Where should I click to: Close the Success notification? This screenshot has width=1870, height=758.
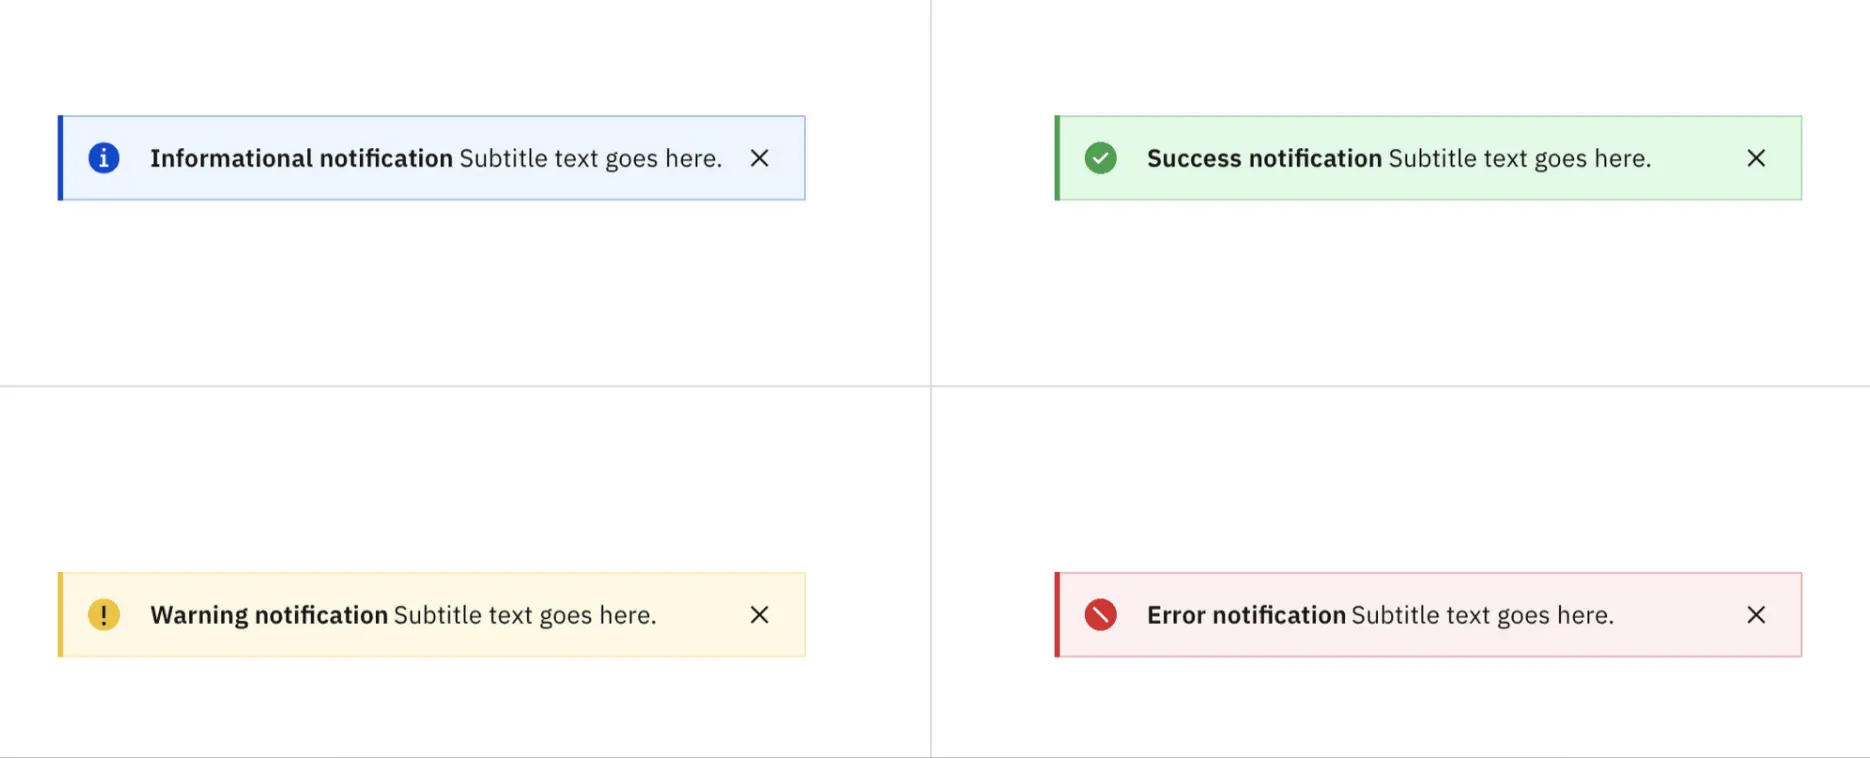click(x=1756, y=158)
